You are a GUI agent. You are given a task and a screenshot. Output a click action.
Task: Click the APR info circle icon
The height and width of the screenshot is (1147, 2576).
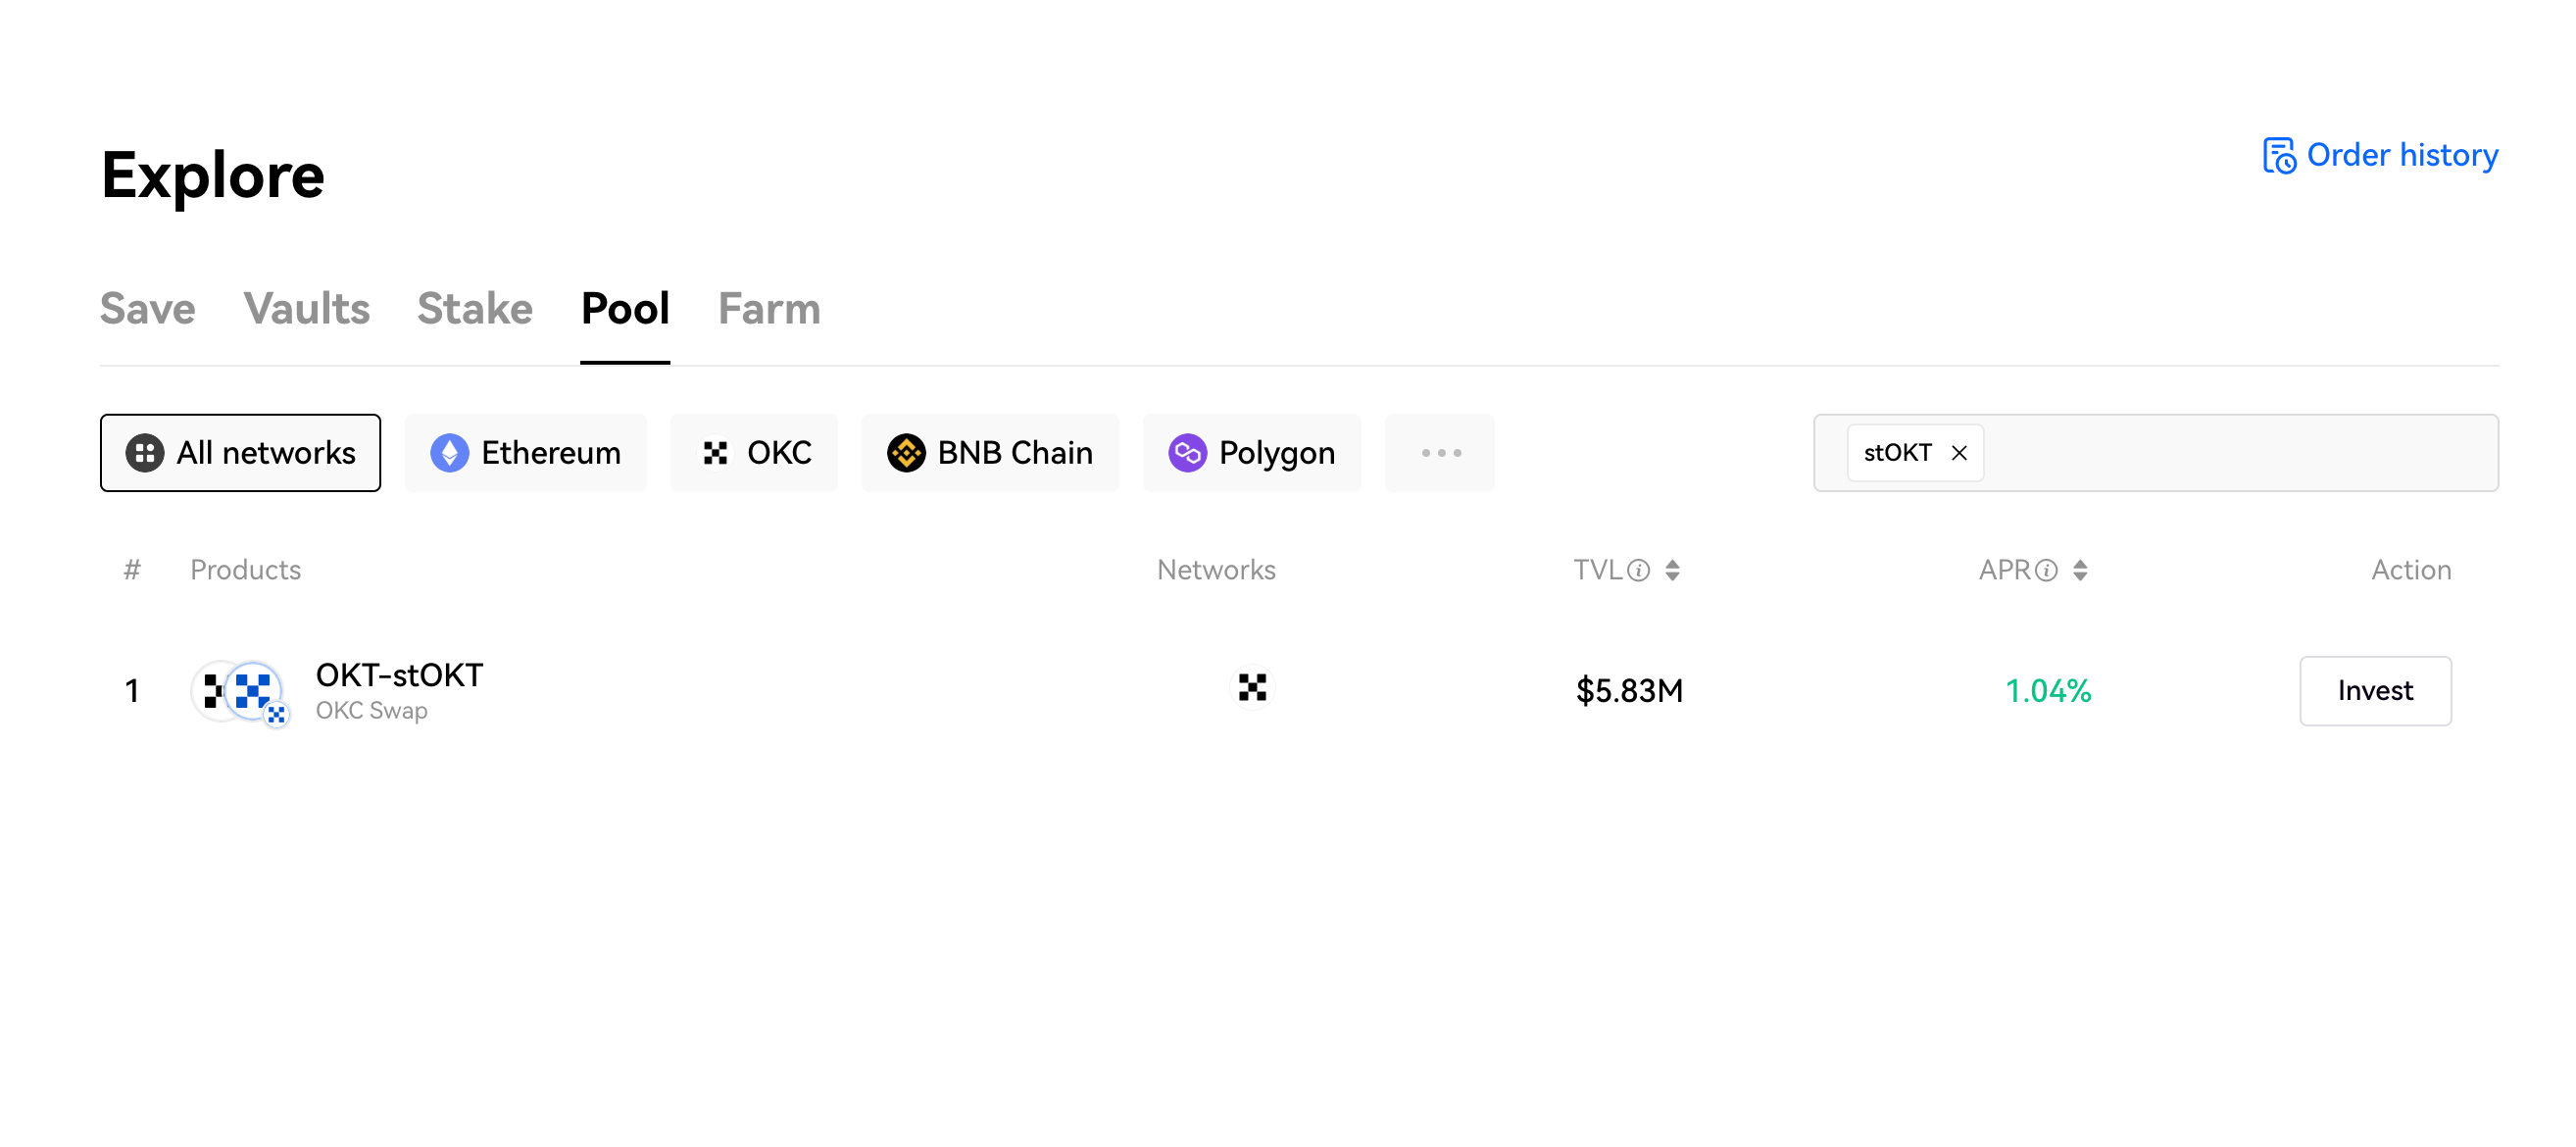tap(2046, 570)
